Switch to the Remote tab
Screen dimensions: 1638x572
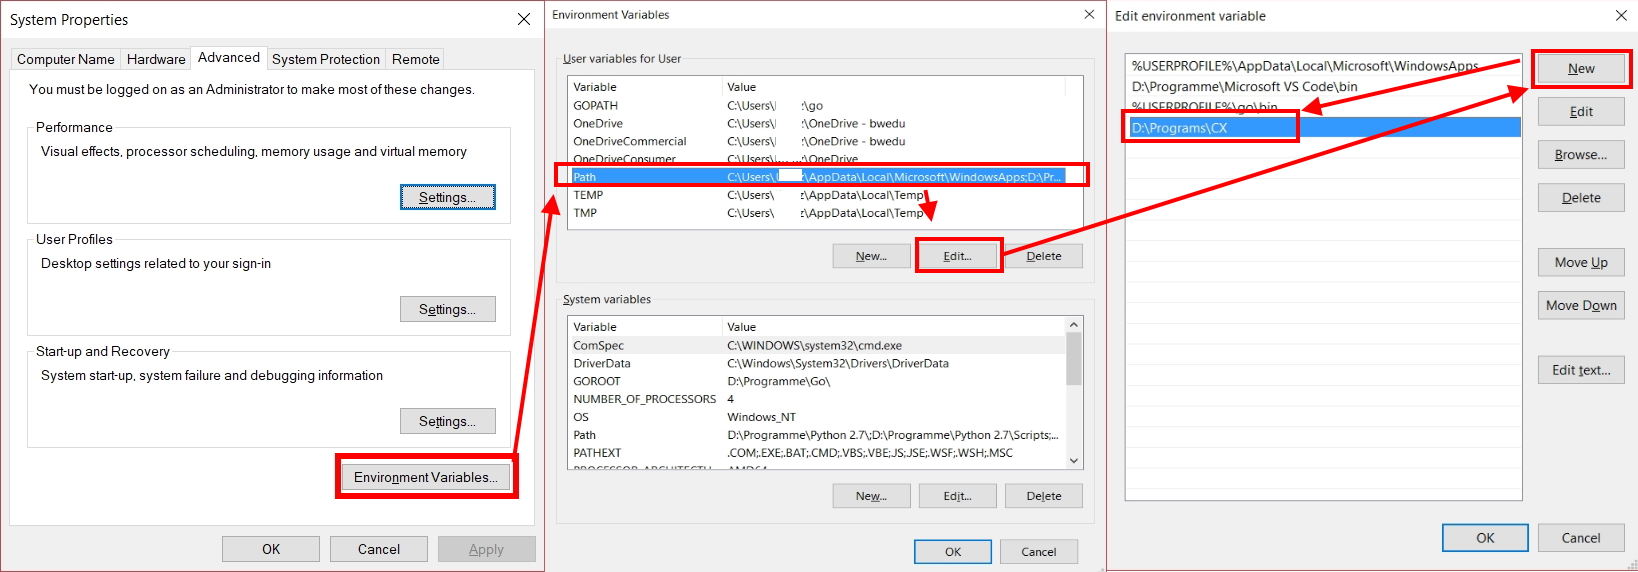pyautogui.click(x=416, y=59)
